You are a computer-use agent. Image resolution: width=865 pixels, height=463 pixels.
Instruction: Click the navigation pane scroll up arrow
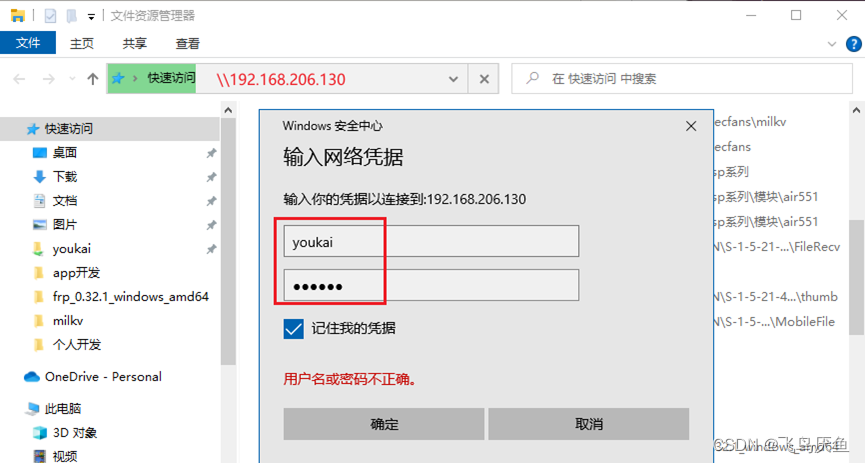(x=228, y=110)
